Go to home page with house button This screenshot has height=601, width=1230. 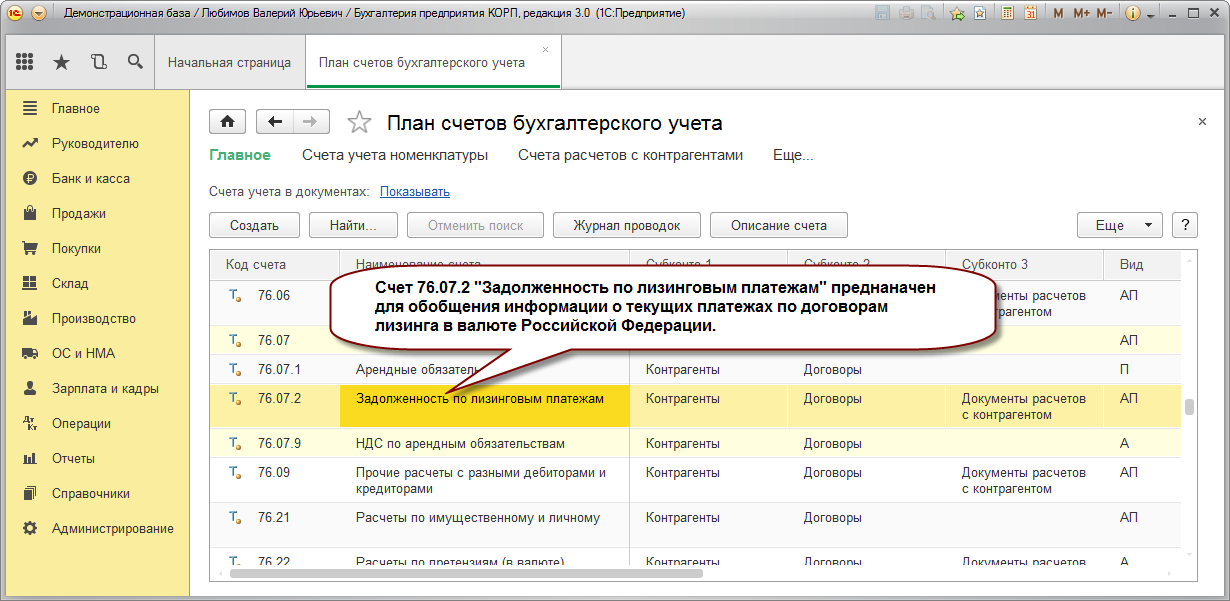point(227,122)
